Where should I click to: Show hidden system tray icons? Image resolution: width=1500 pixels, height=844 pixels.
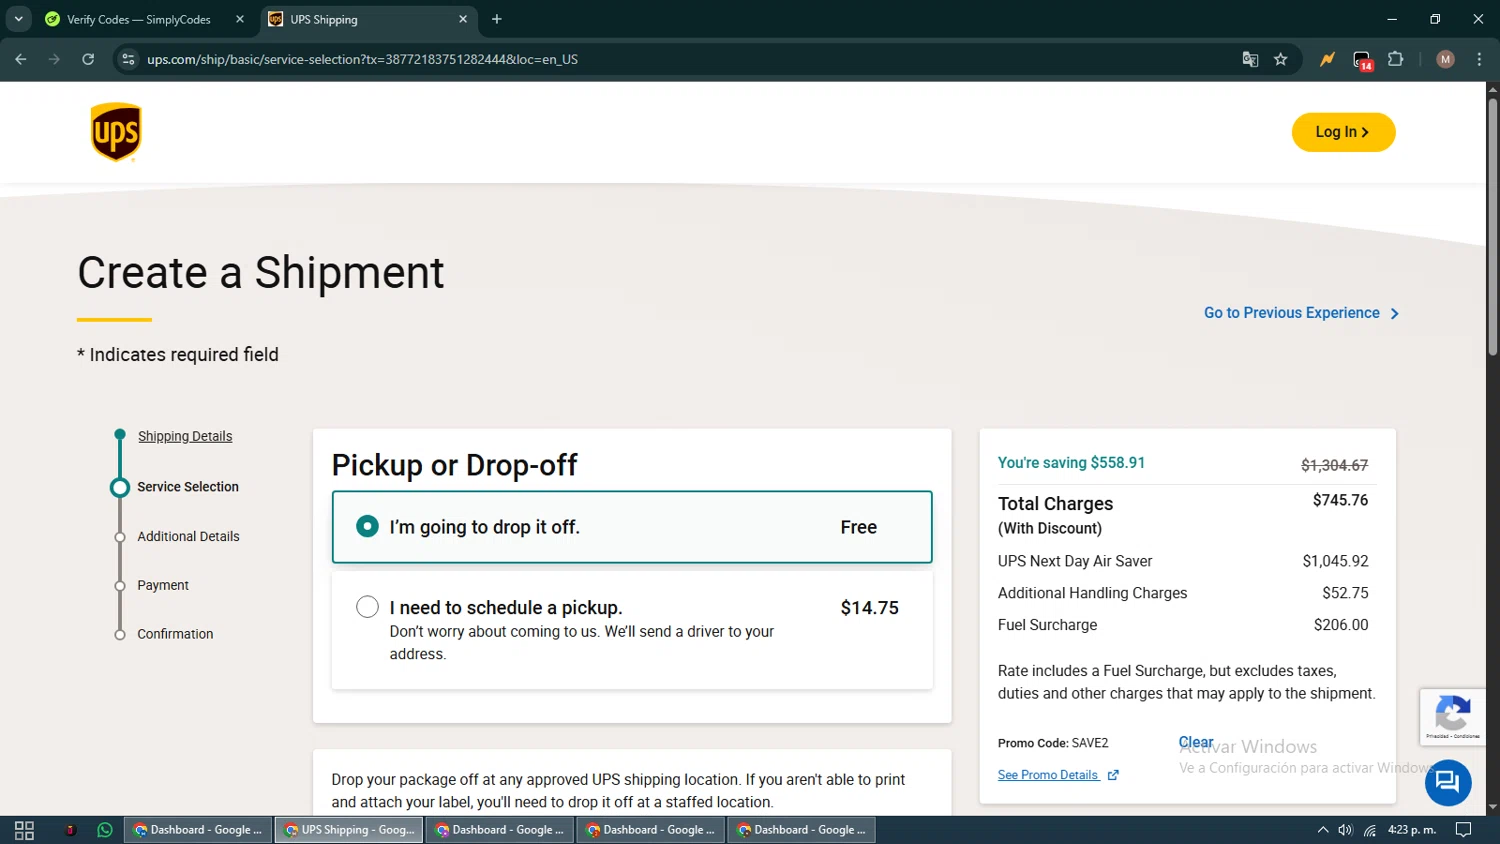[1323, 830]
